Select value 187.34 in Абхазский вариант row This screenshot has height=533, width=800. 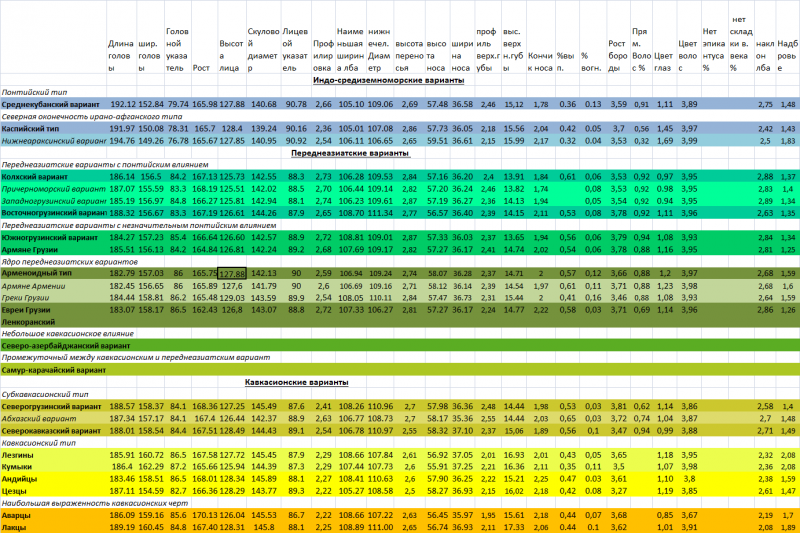(123, 418)
